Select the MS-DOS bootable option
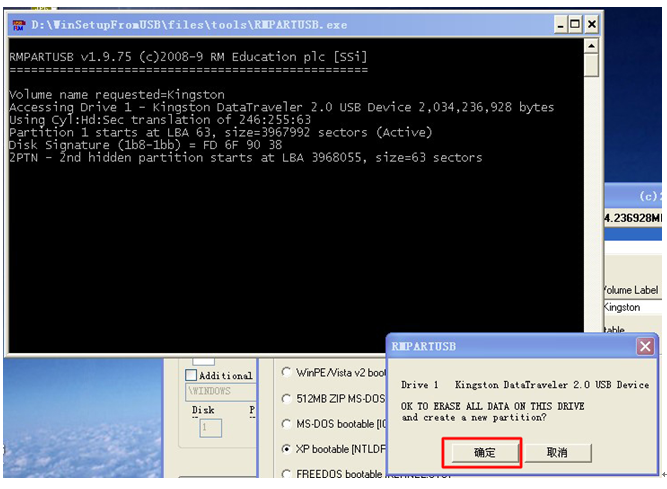Screen dimensions: 667x489 tap(286, 424)
